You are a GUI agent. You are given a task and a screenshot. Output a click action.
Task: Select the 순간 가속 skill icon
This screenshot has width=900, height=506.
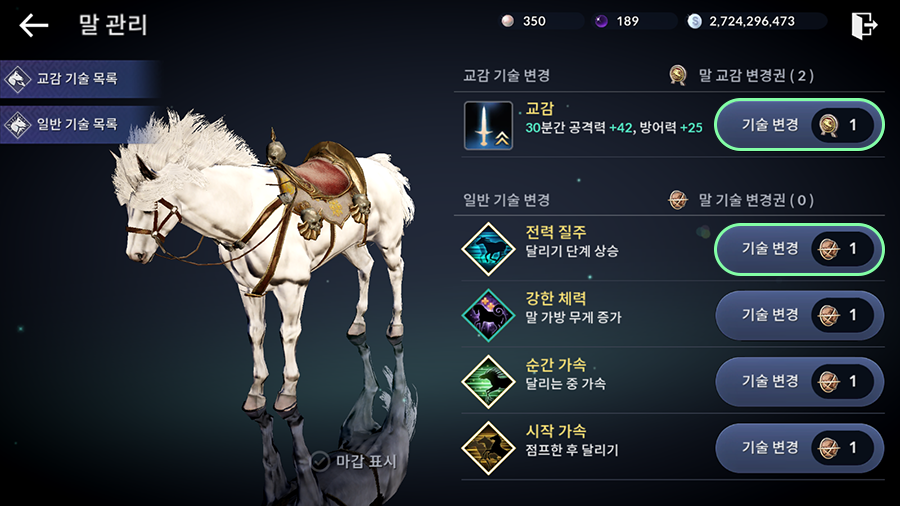pos(488,382)
